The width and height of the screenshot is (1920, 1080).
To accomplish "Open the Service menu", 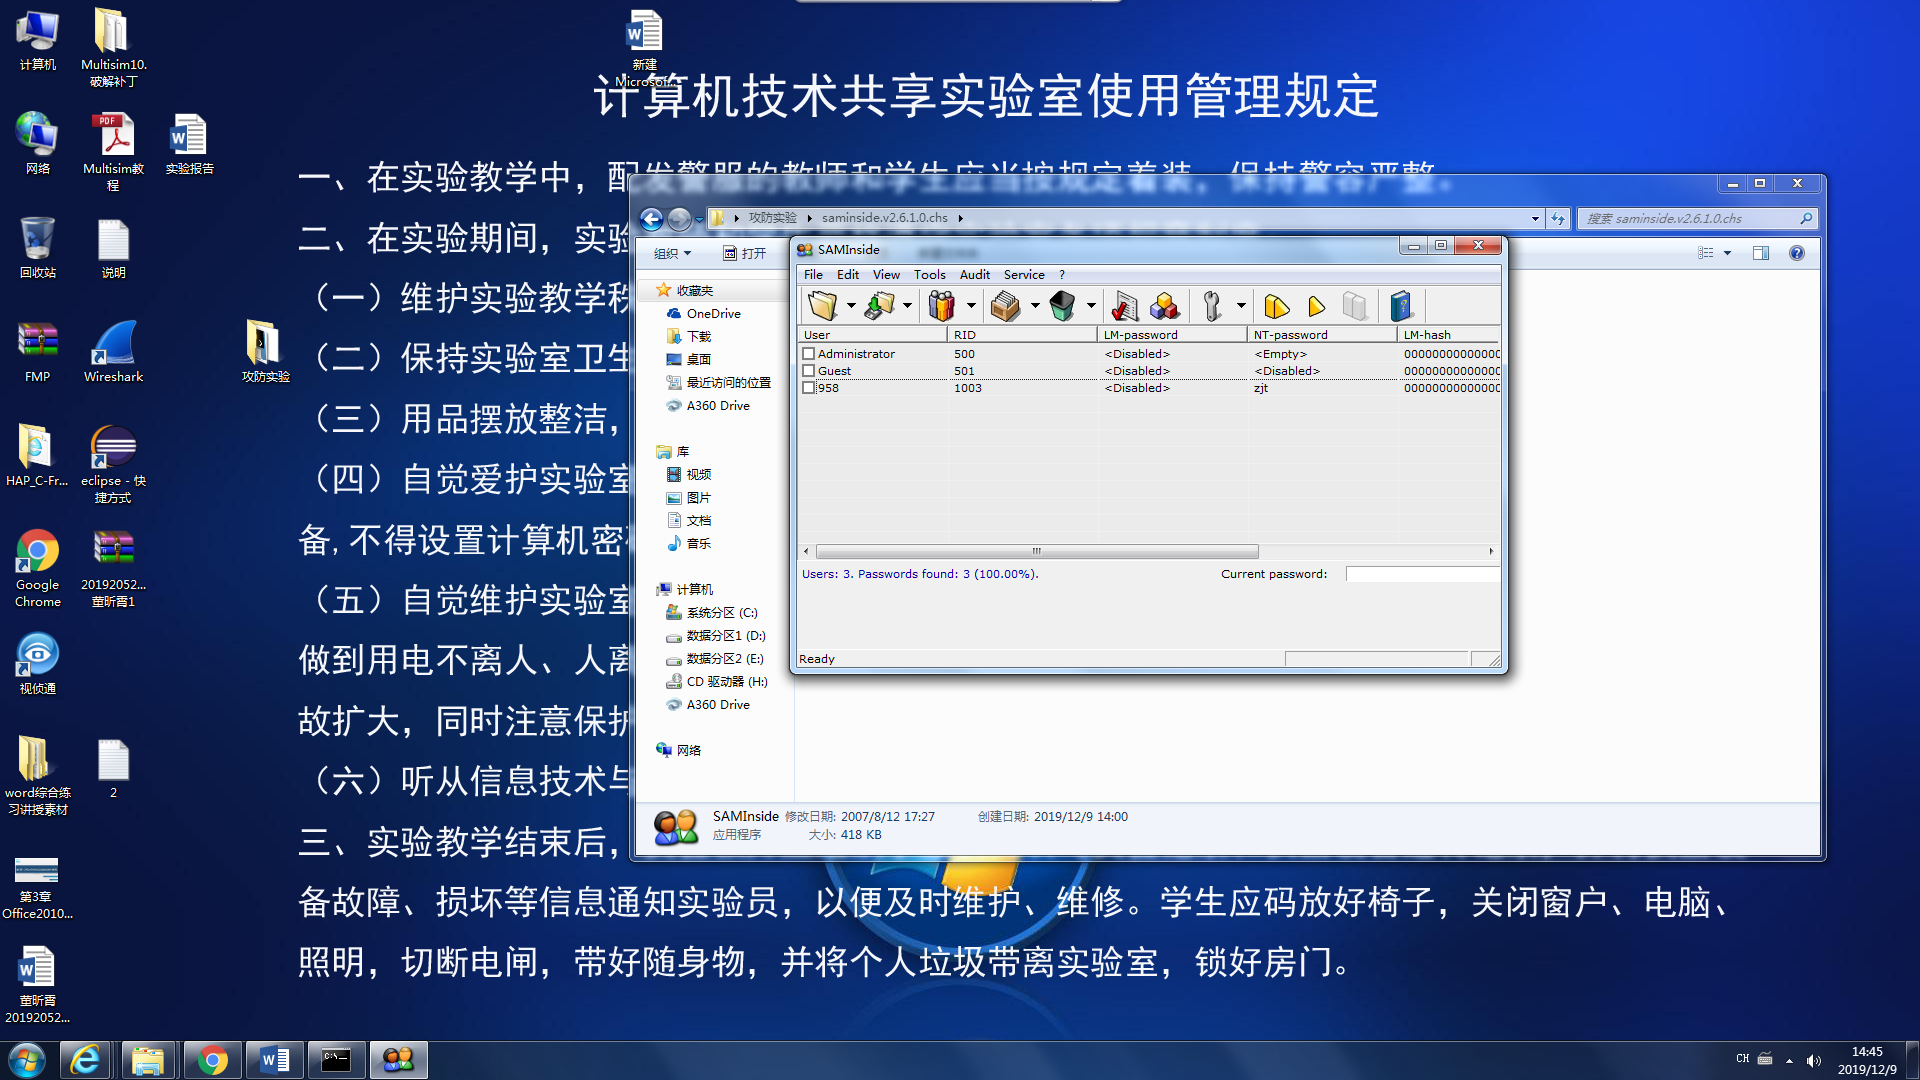I will (1023, 275).
